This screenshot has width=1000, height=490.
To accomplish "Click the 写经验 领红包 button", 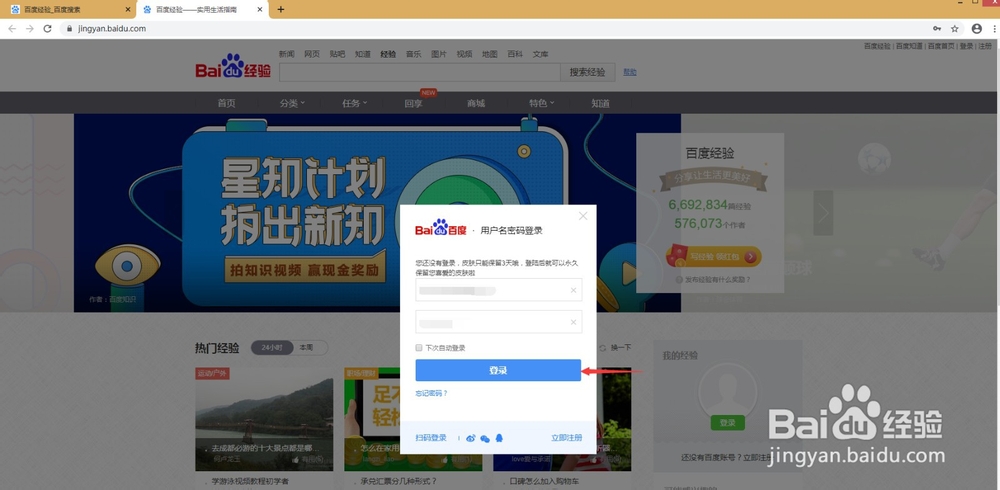I will [714, 256].
